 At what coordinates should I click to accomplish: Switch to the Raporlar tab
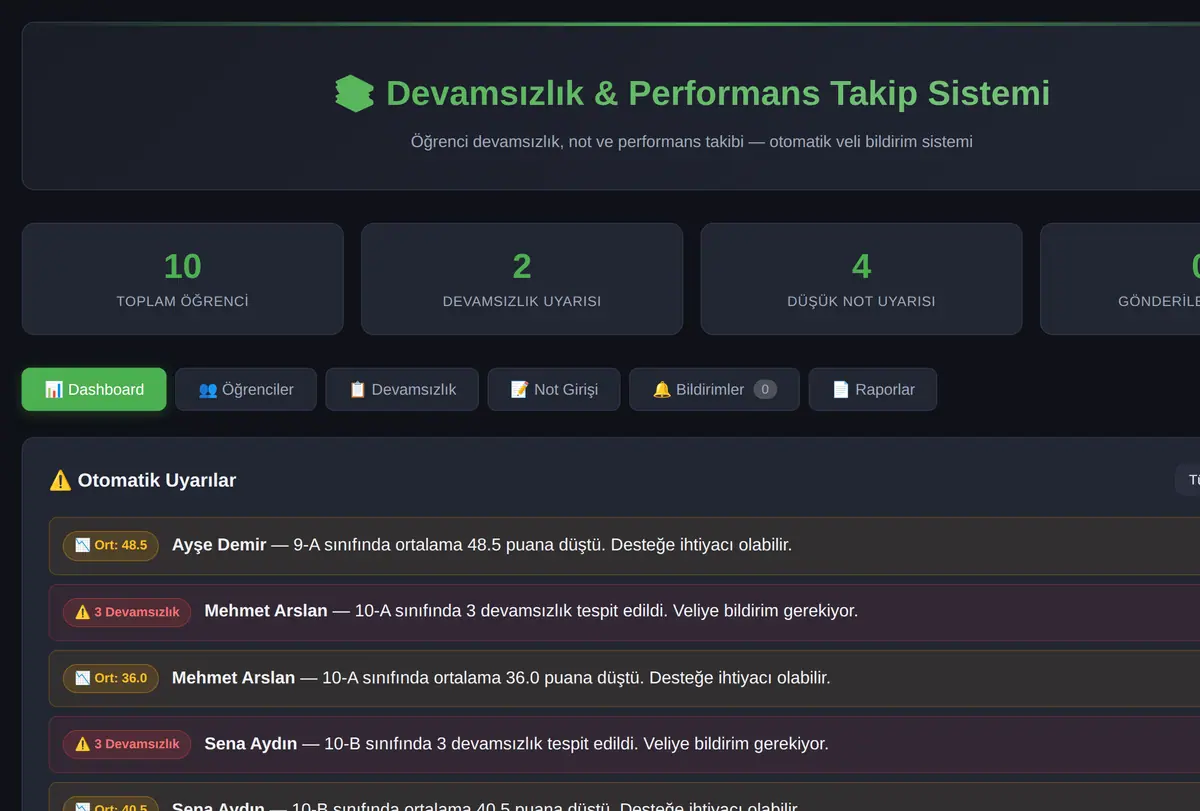[873, 390]
